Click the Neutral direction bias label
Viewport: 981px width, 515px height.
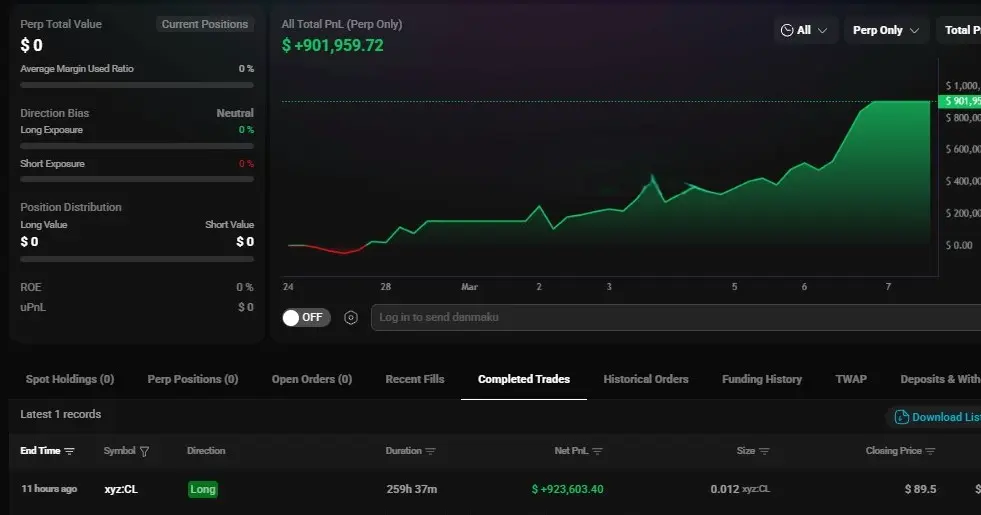coord(235,113)
